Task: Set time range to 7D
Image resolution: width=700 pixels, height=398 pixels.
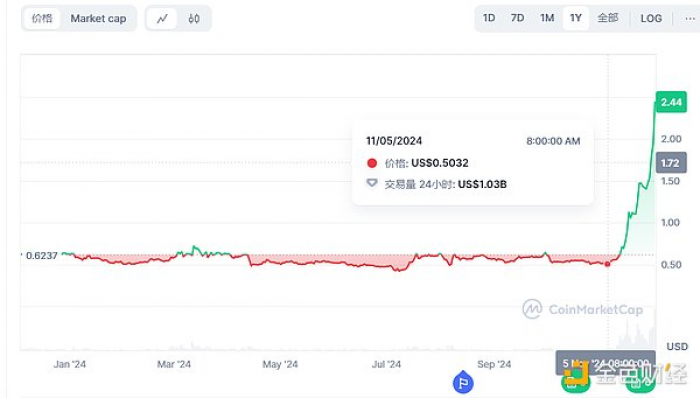Action: coord(517,18)
